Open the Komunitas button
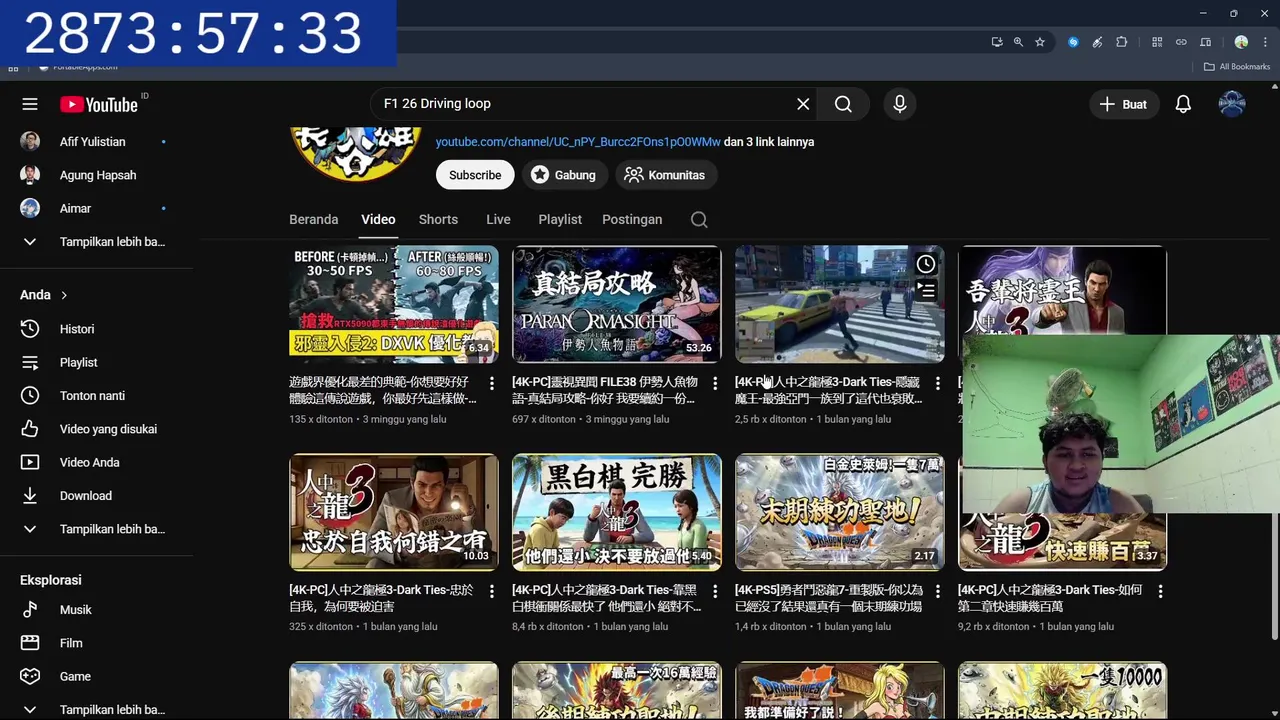Screen dimensions: 1280x720 tap(665, 175)
